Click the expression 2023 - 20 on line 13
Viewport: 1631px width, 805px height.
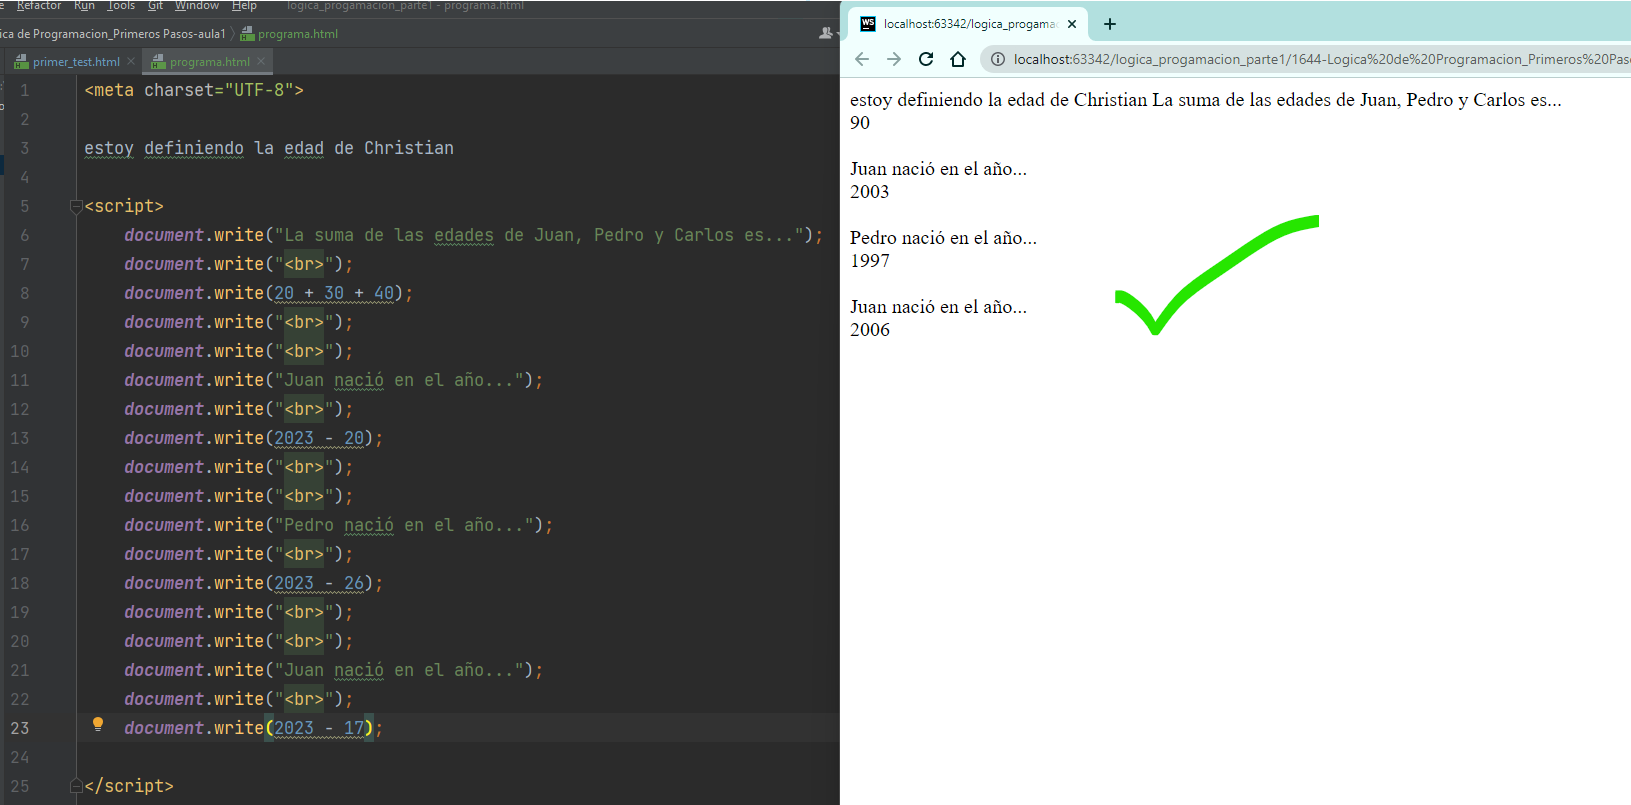(319, 438)
